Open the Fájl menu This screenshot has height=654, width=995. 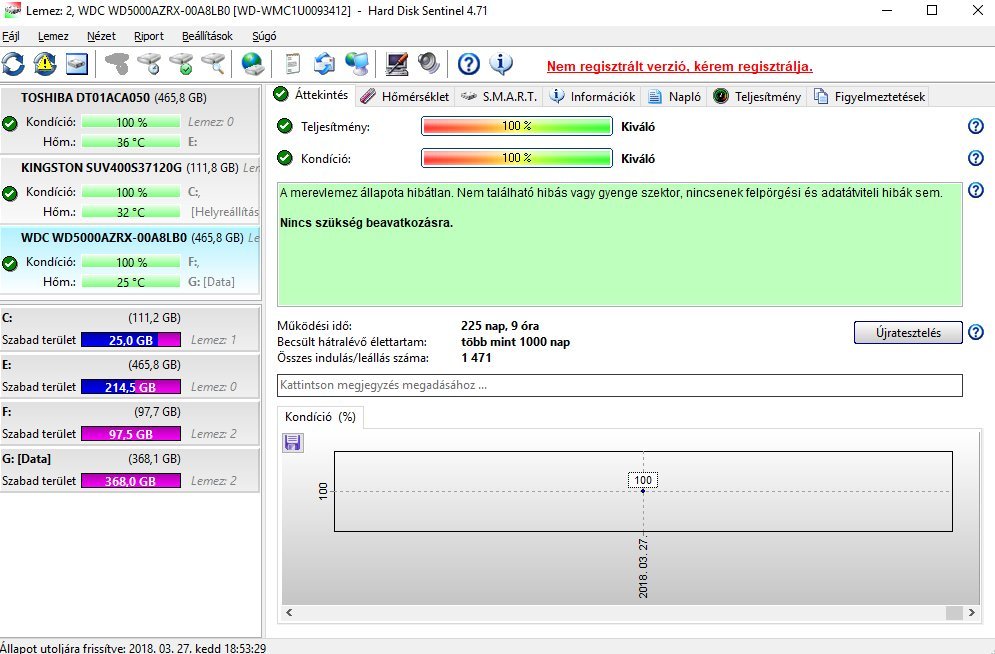coord(11,36)
